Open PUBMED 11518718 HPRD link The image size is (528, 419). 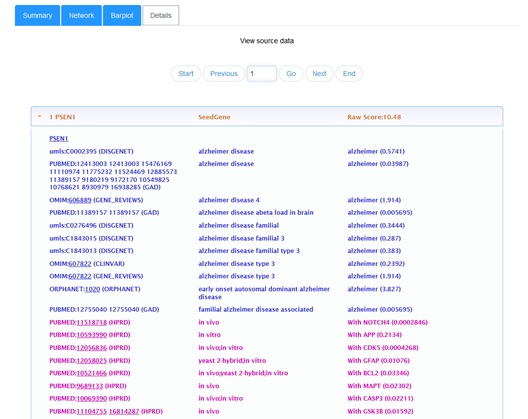click(92, 322)
